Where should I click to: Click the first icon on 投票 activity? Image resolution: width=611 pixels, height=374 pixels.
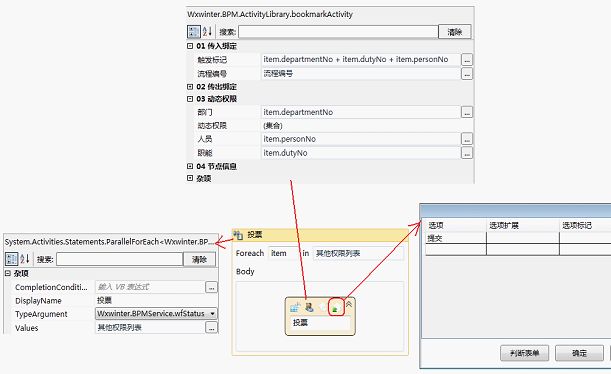[x=296, y=308]
